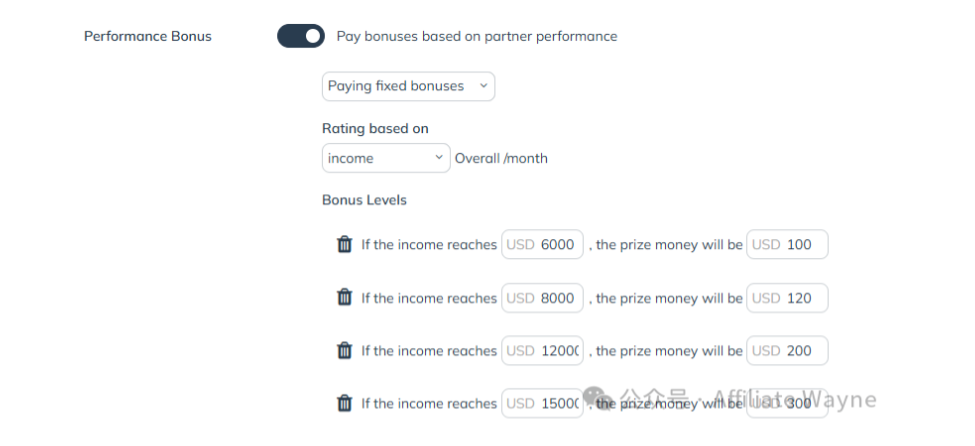Viewport: 975px width, 446px height.
Task: Select the prize money field showing 200
Action: pyautogui.click(x=787, y=351)
